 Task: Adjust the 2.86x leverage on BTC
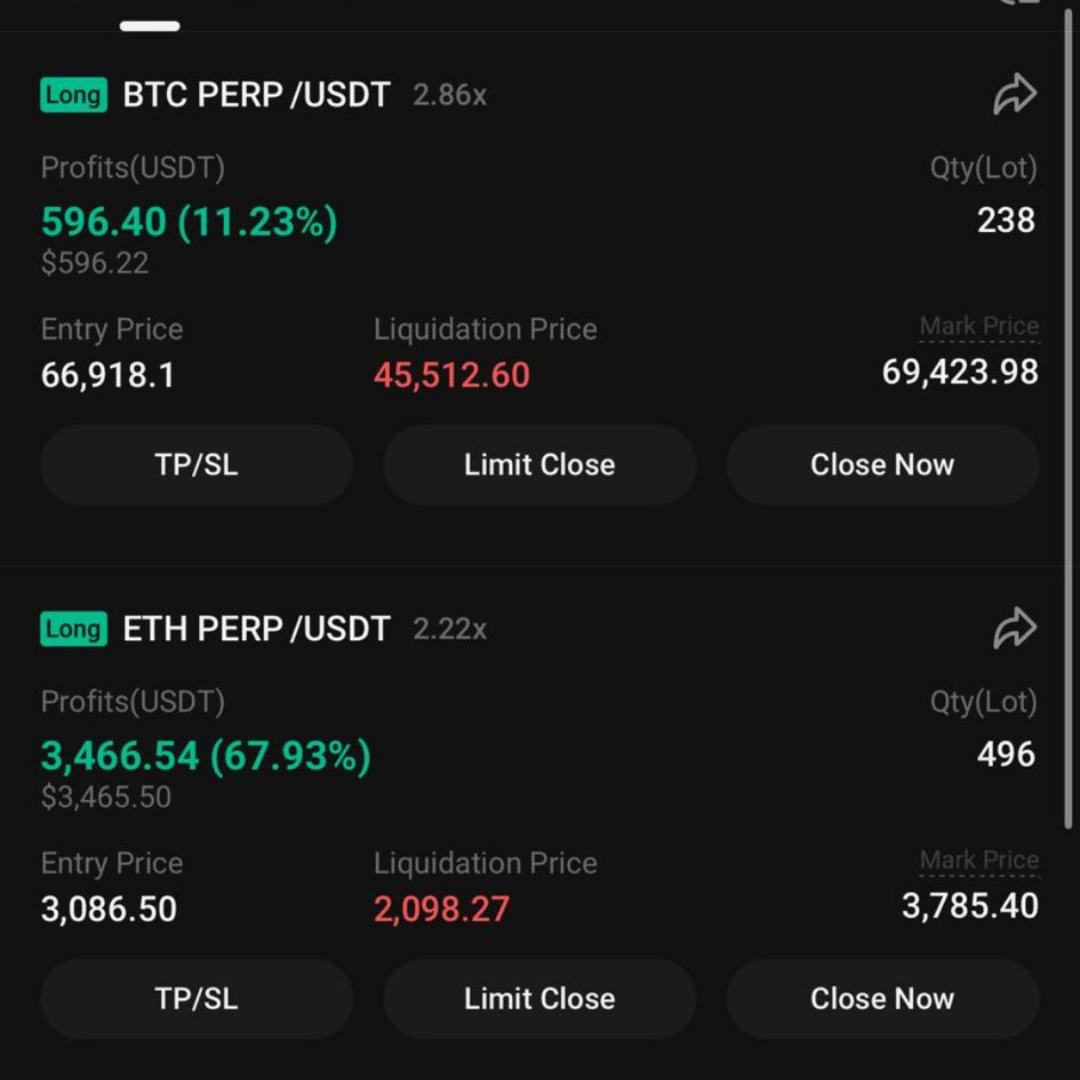(x=450, y=96)
